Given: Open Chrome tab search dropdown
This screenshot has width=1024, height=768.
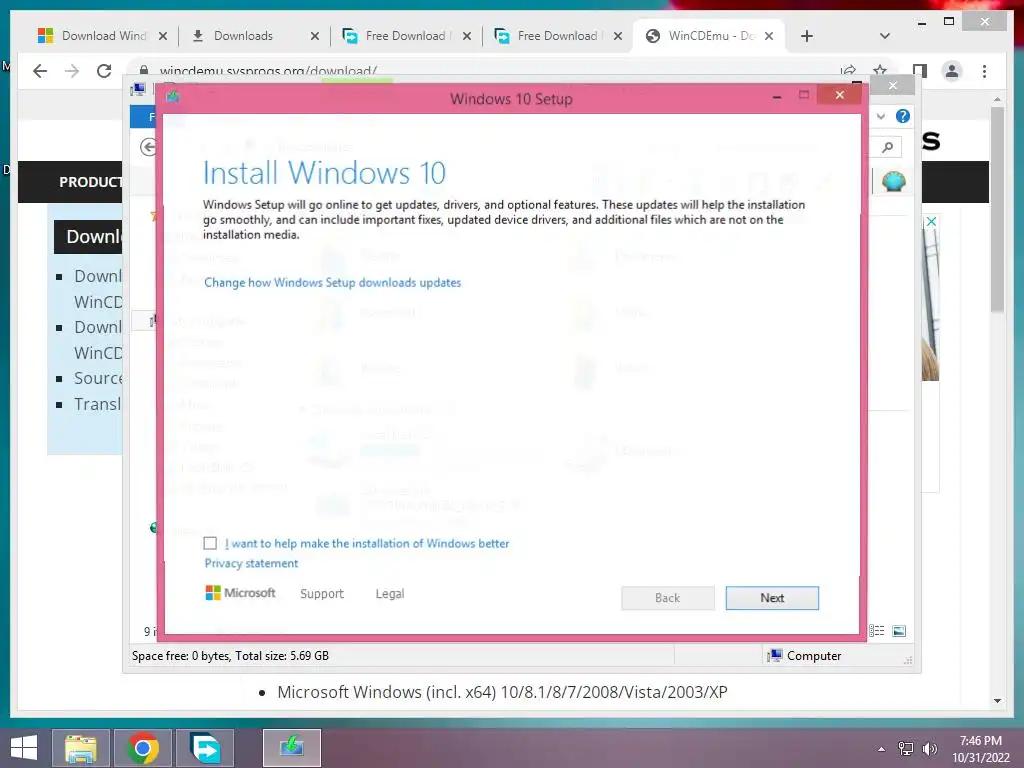Looking at the screenshot, I should (x=884, y=36).
